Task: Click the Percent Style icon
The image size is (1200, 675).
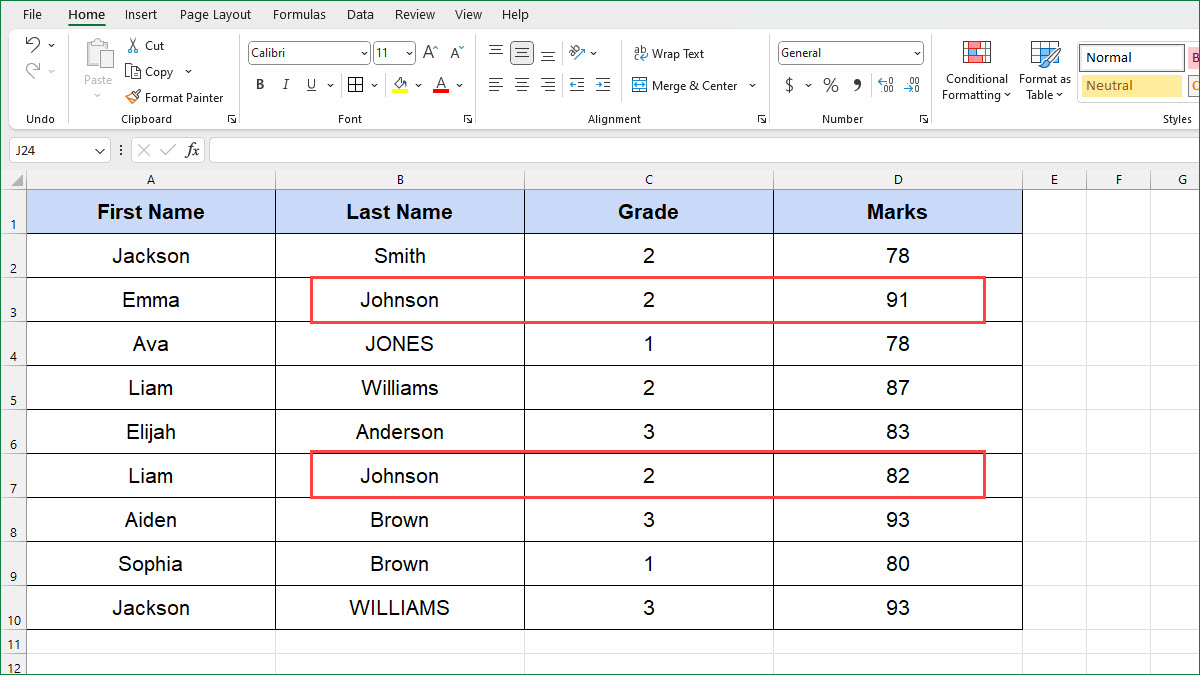Action: [830, 85]
